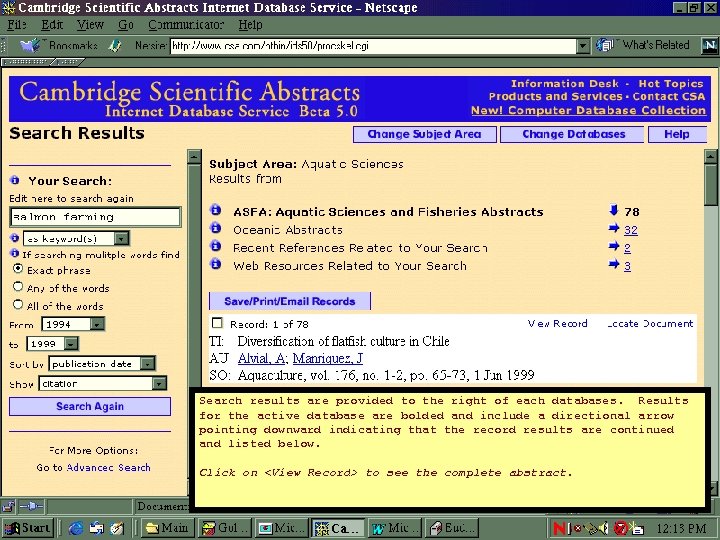Select the Exact phrase radio button

[18, 269]
